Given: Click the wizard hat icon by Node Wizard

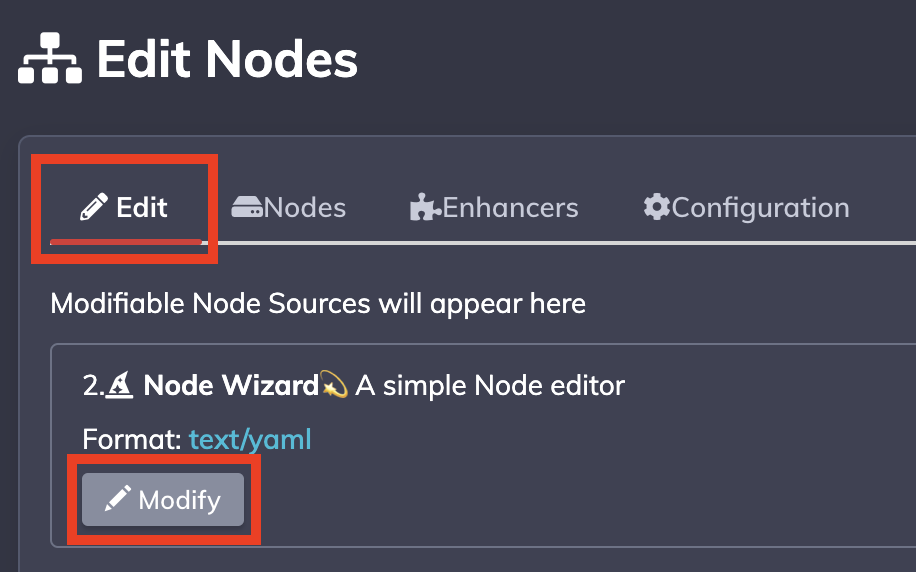Looking at the screenshot, I should [120, 385].
